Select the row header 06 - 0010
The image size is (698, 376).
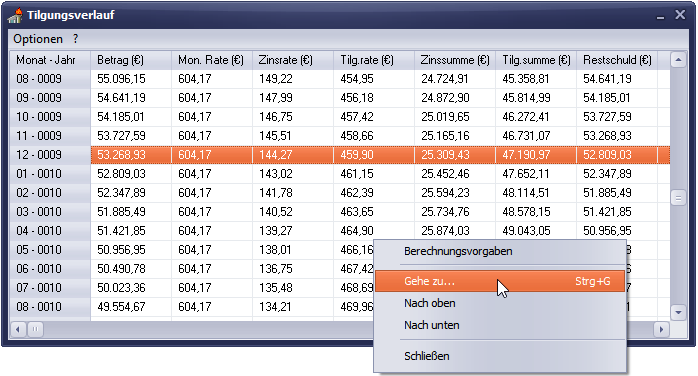coord(50,269)
